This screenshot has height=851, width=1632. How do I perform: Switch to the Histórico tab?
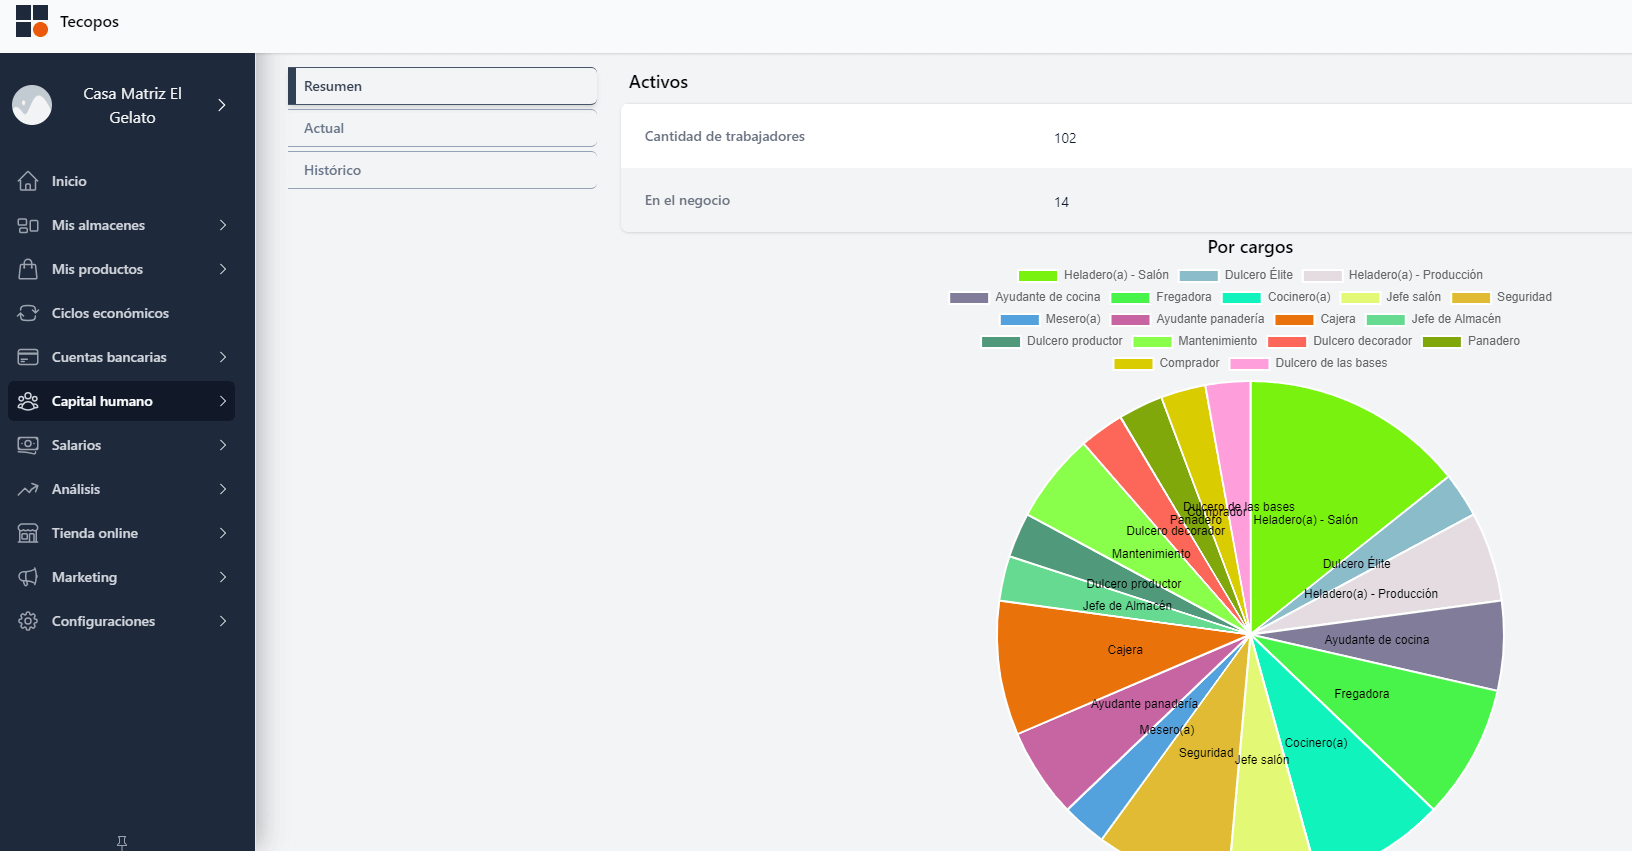442,170
